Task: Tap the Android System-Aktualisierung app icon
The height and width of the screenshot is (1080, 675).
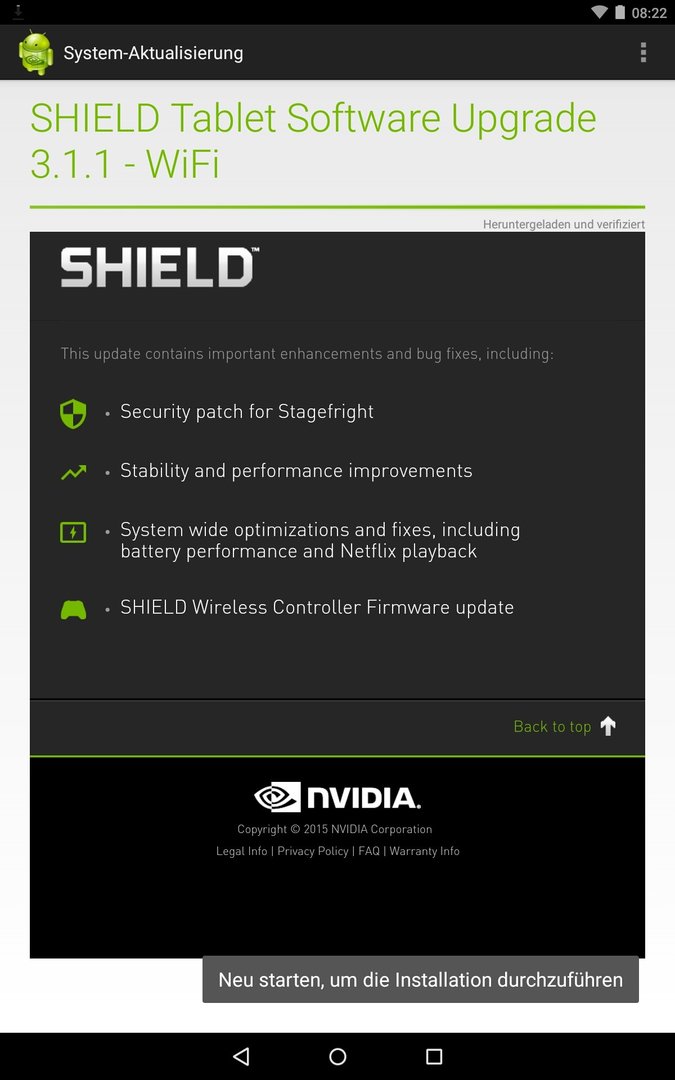Action: (36, 52)
